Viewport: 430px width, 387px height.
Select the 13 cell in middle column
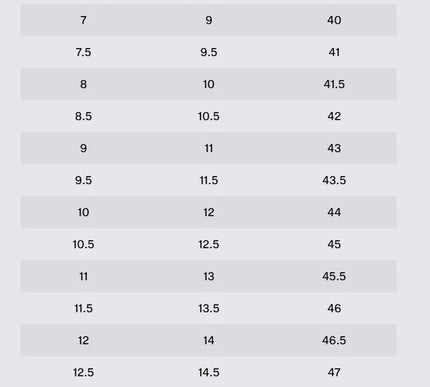[209, 276]
